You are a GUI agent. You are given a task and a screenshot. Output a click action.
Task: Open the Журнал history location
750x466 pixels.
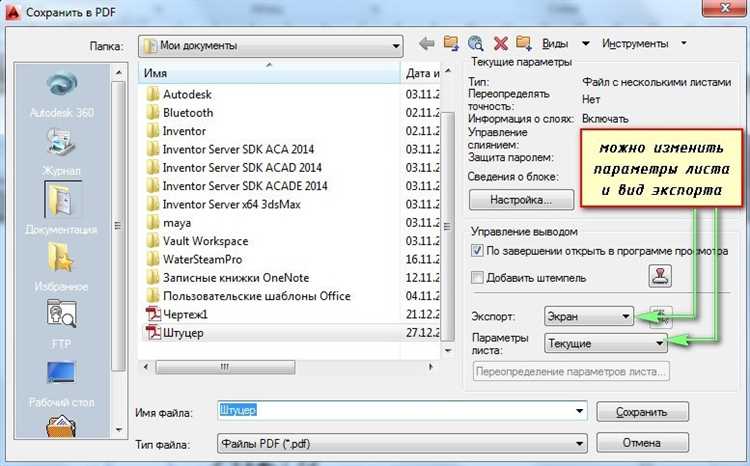tap(62, 152)
